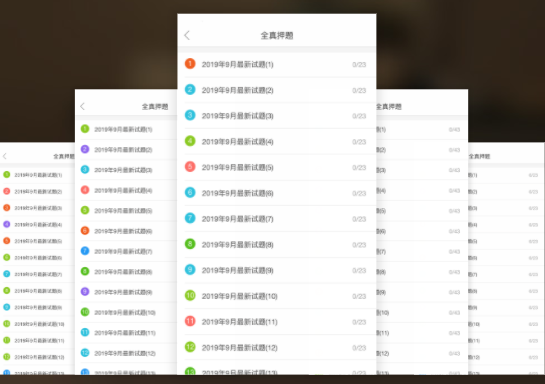Open 2019年9月最新试题(12) on second-left screen
The height and width of the screenshot is (384, 545).
126,353
